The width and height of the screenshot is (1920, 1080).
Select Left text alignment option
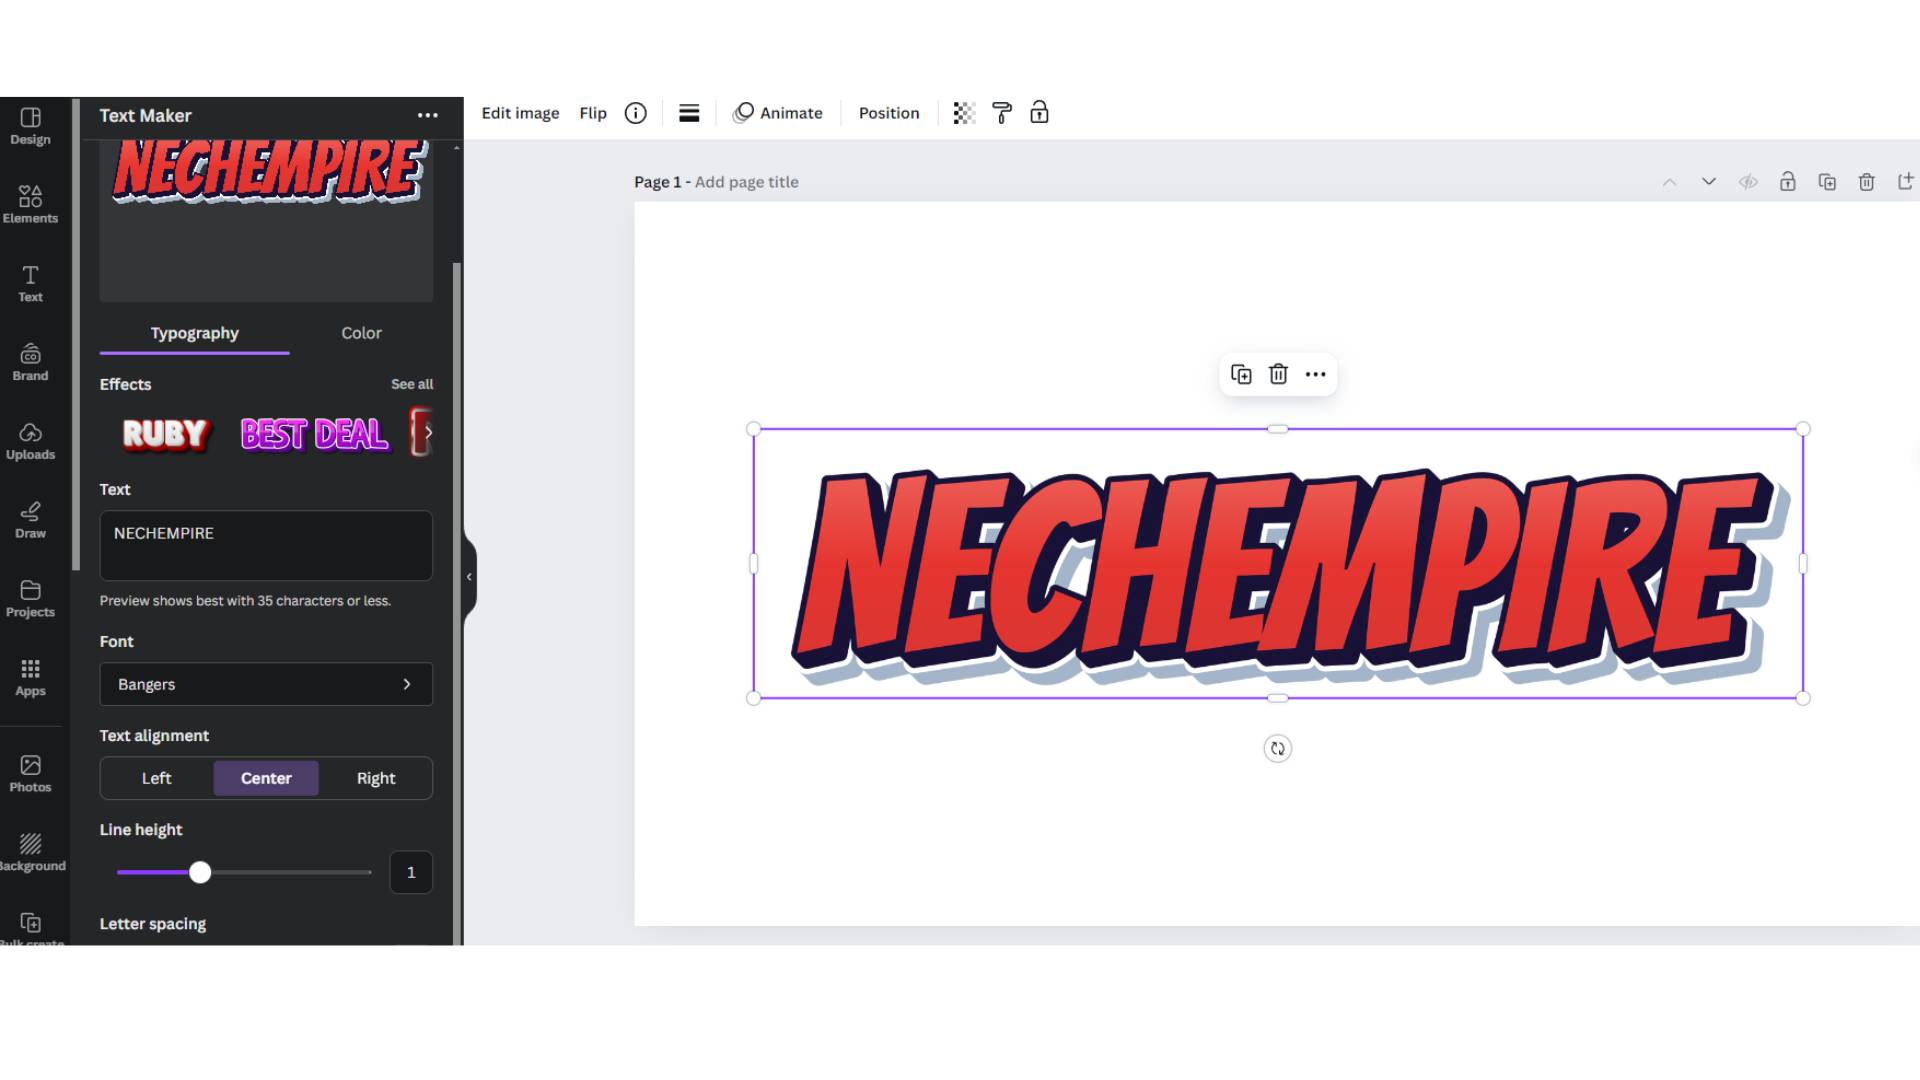pos(156,778)
